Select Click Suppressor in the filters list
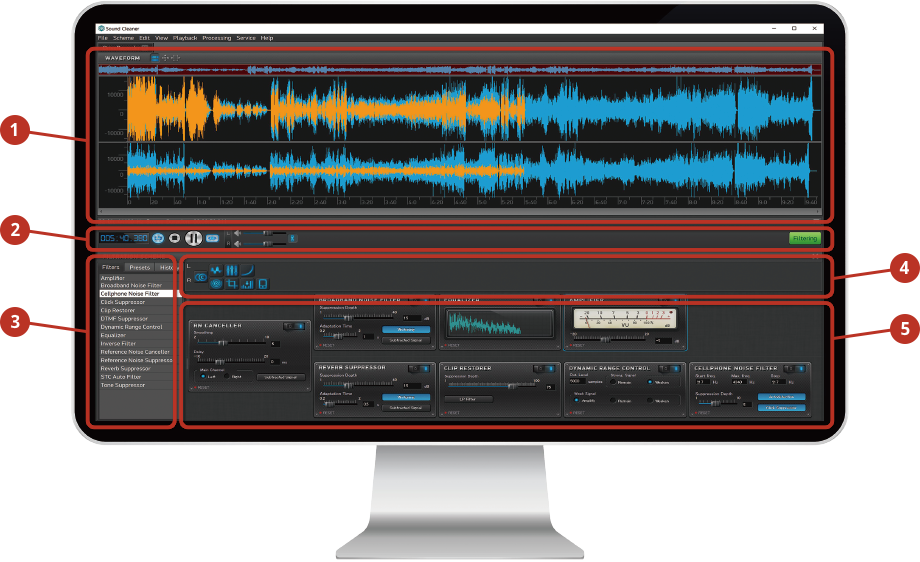The width and height of the screenshot is (920, 562). [136, 302]
